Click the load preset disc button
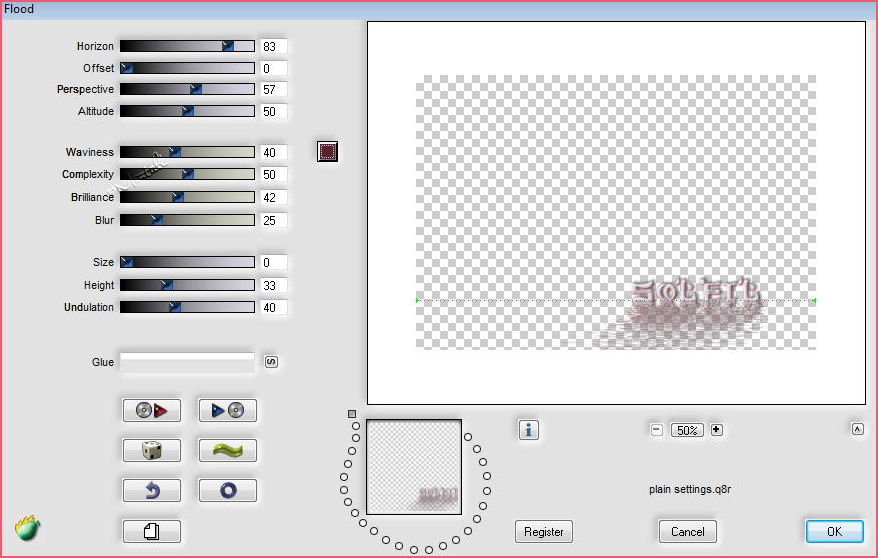878x558 pixels. pos(152,410)
